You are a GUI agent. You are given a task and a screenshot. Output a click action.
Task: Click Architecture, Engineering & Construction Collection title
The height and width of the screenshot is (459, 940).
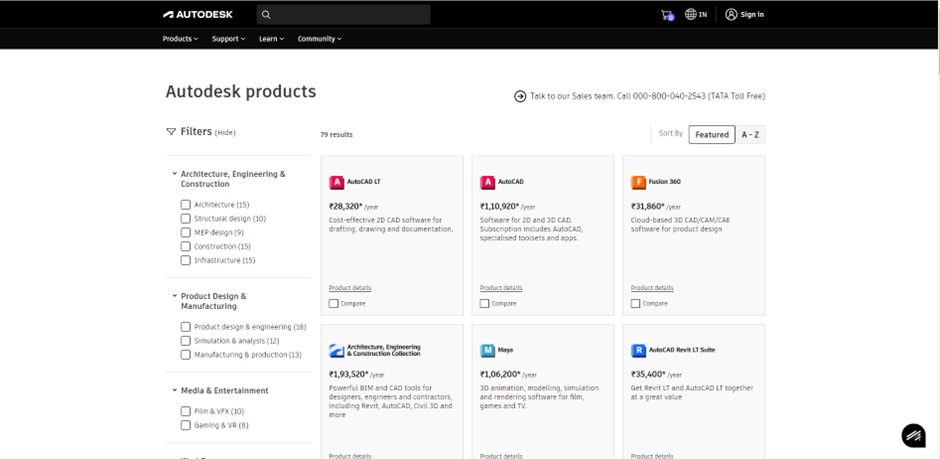pyautogui.click(x=384, y=350)
